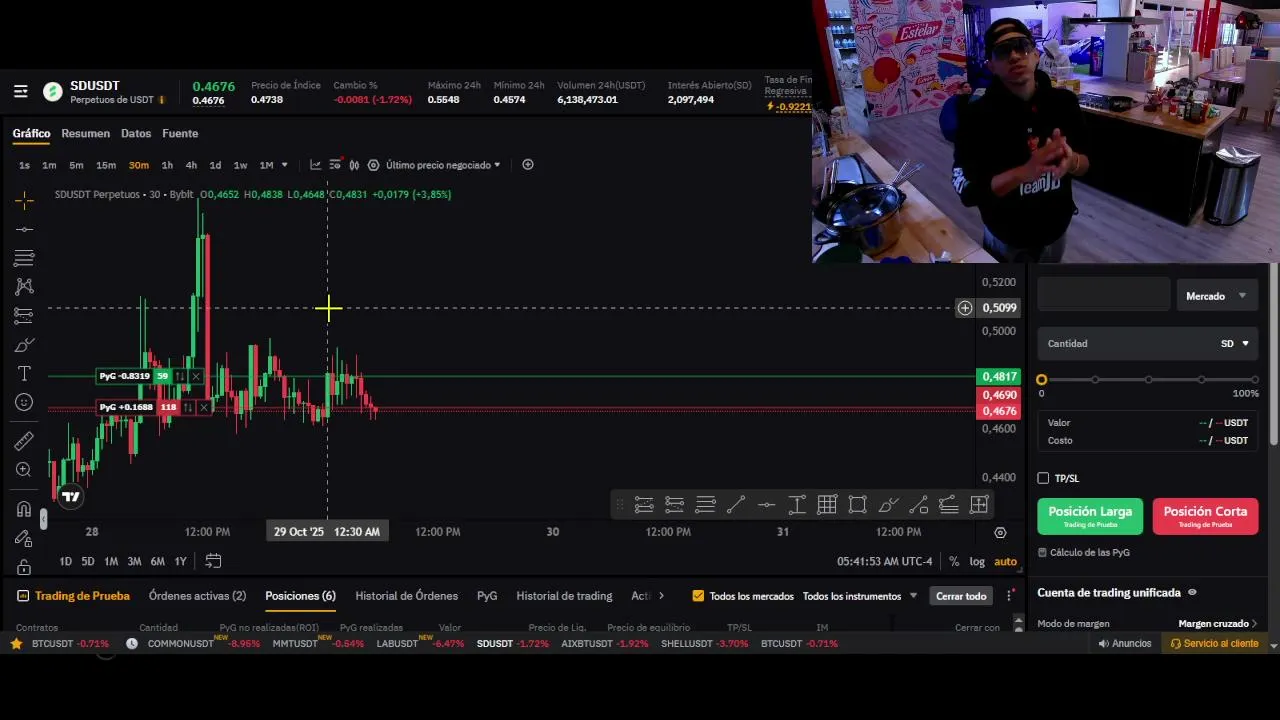Select the XABCD pattern tool
The height and width of the screenshot is (720, 1280).
24,287
